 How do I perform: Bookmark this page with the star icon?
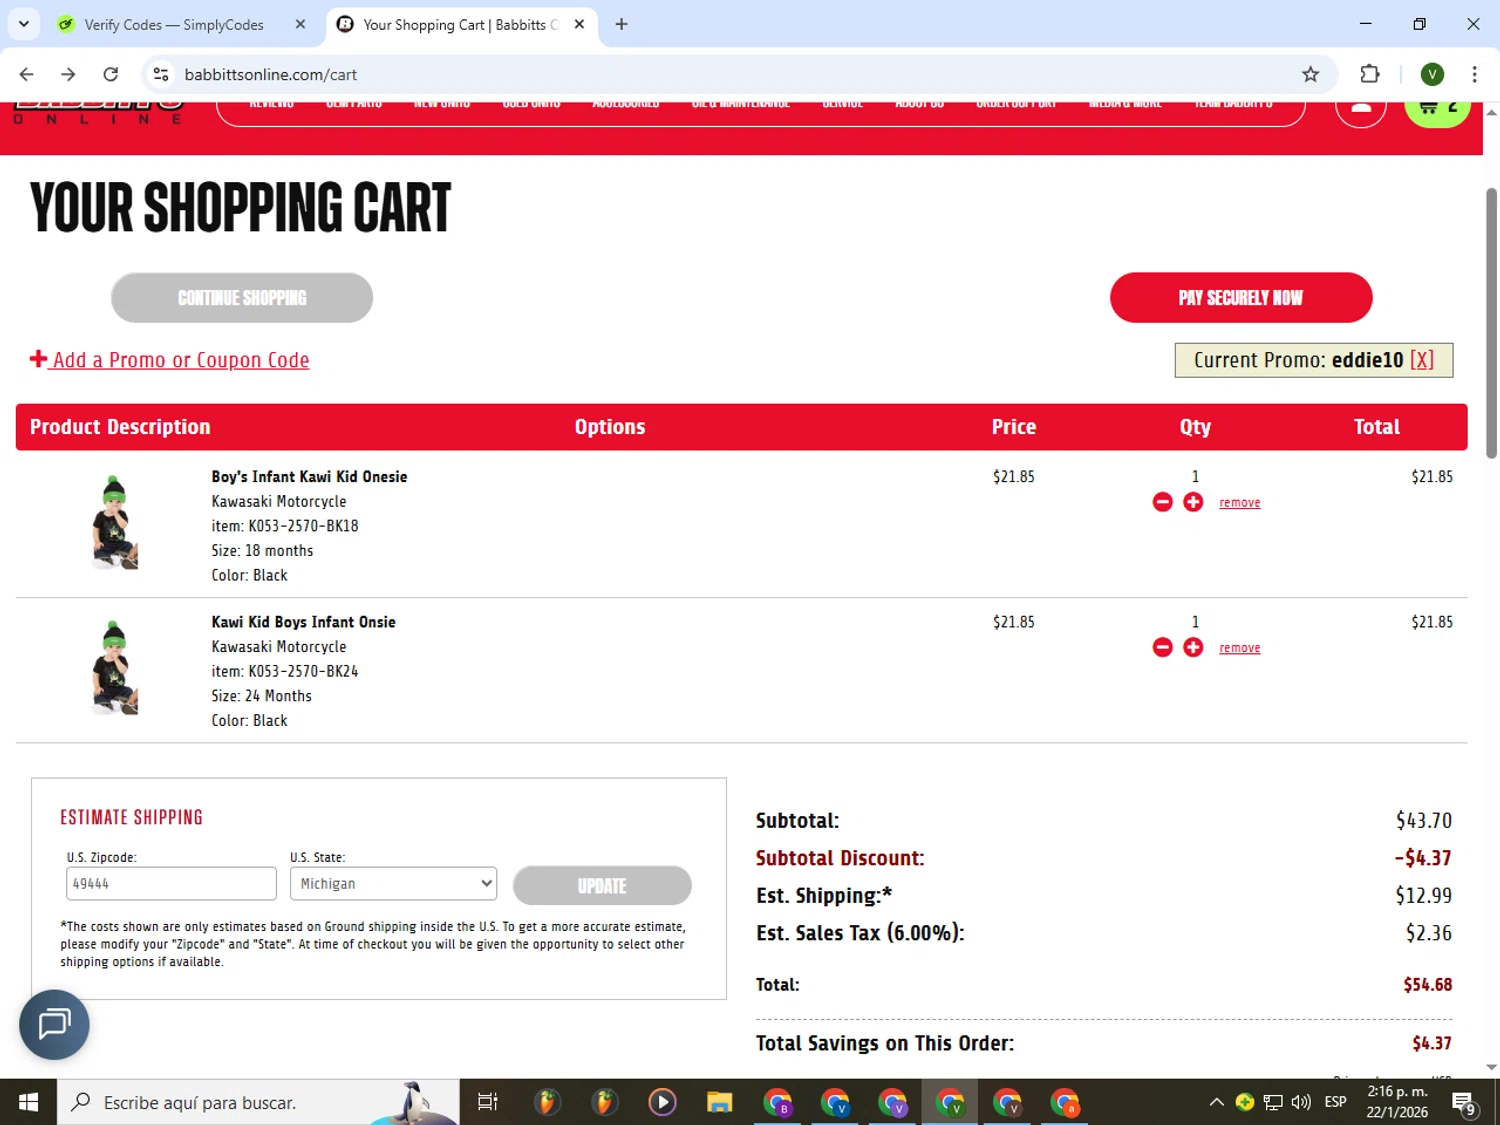point(1310,74)
